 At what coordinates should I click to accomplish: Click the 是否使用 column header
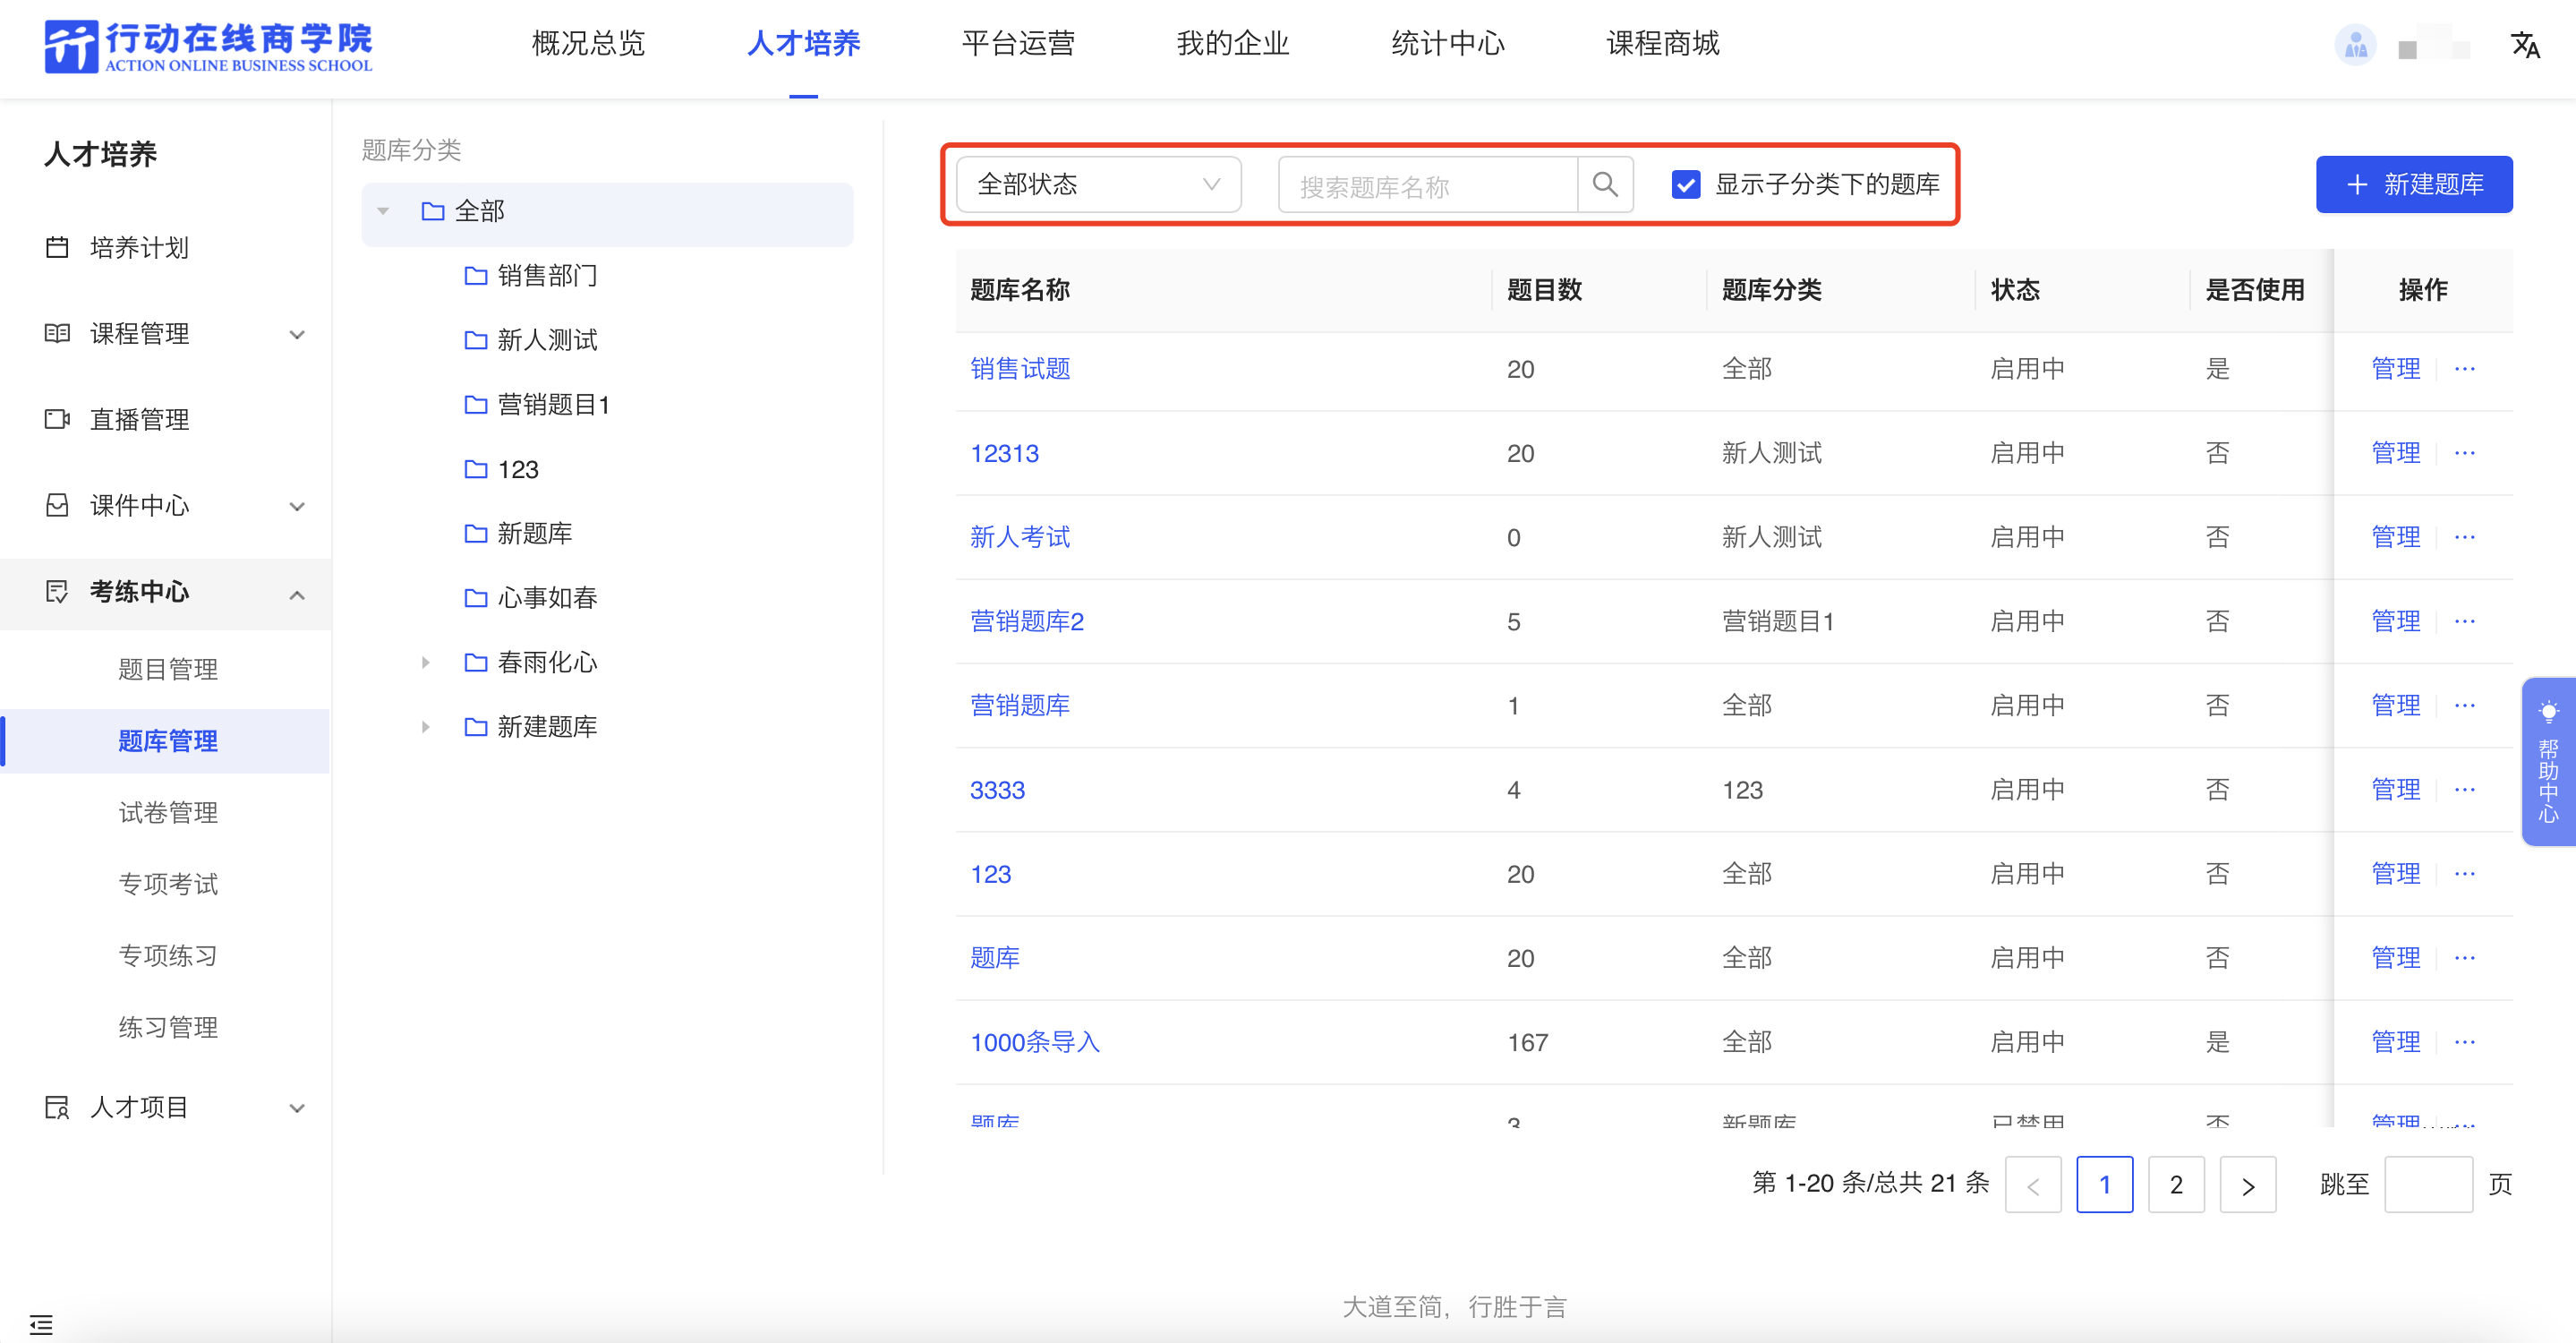(2255, 290)
